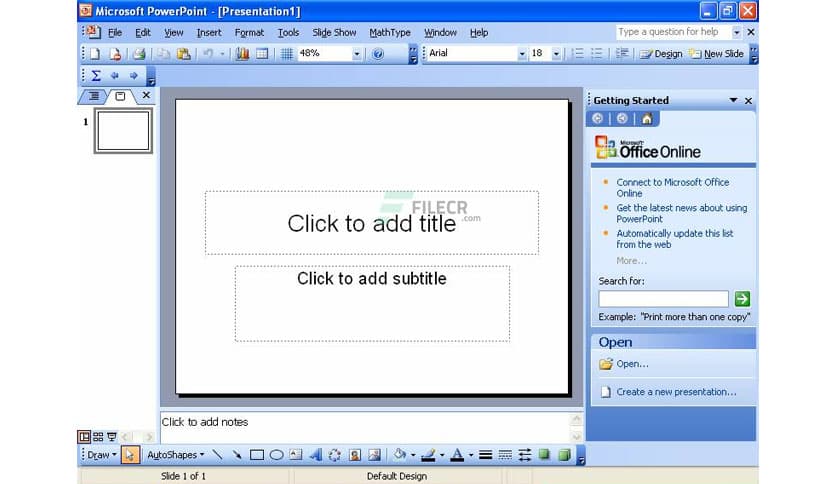Open the font size 18 dropdown

pos(556,54)
